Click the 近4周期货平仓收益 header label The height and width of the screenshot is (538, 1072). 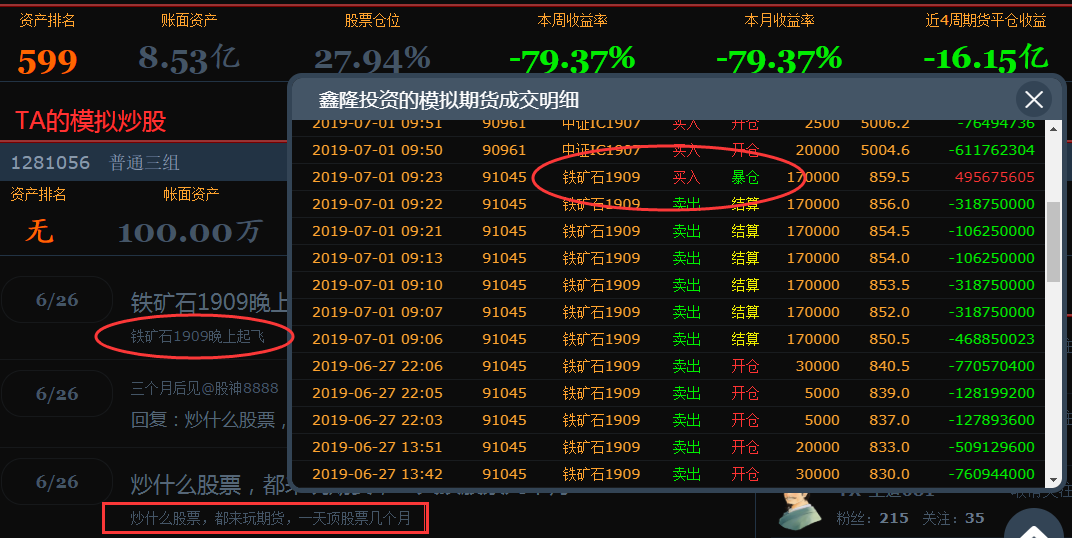[985, 21]
